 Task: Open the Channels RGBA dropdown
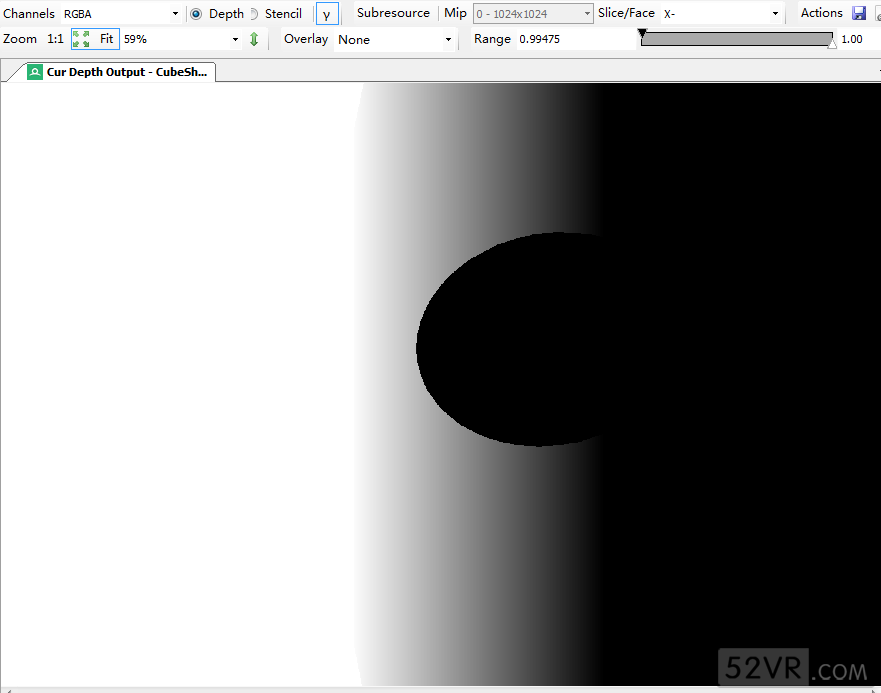coord(120,14)
